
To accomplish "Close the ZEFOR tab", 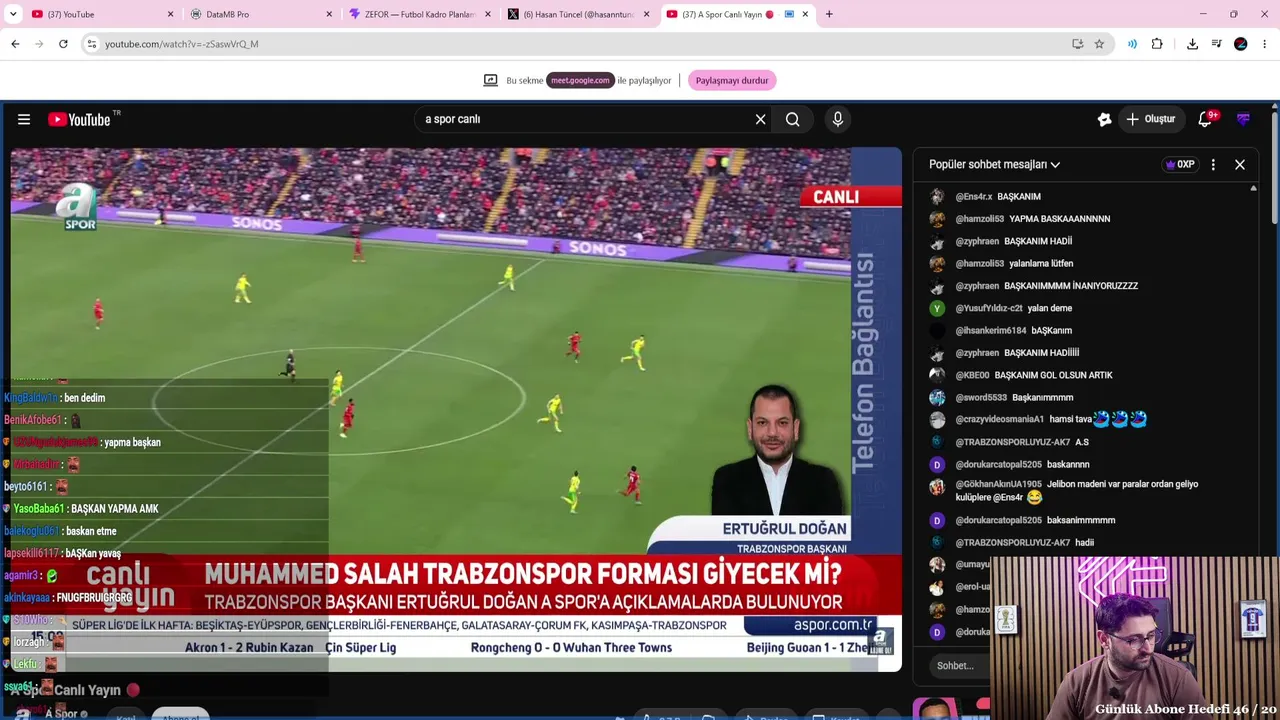I will [x=487, y=14].
